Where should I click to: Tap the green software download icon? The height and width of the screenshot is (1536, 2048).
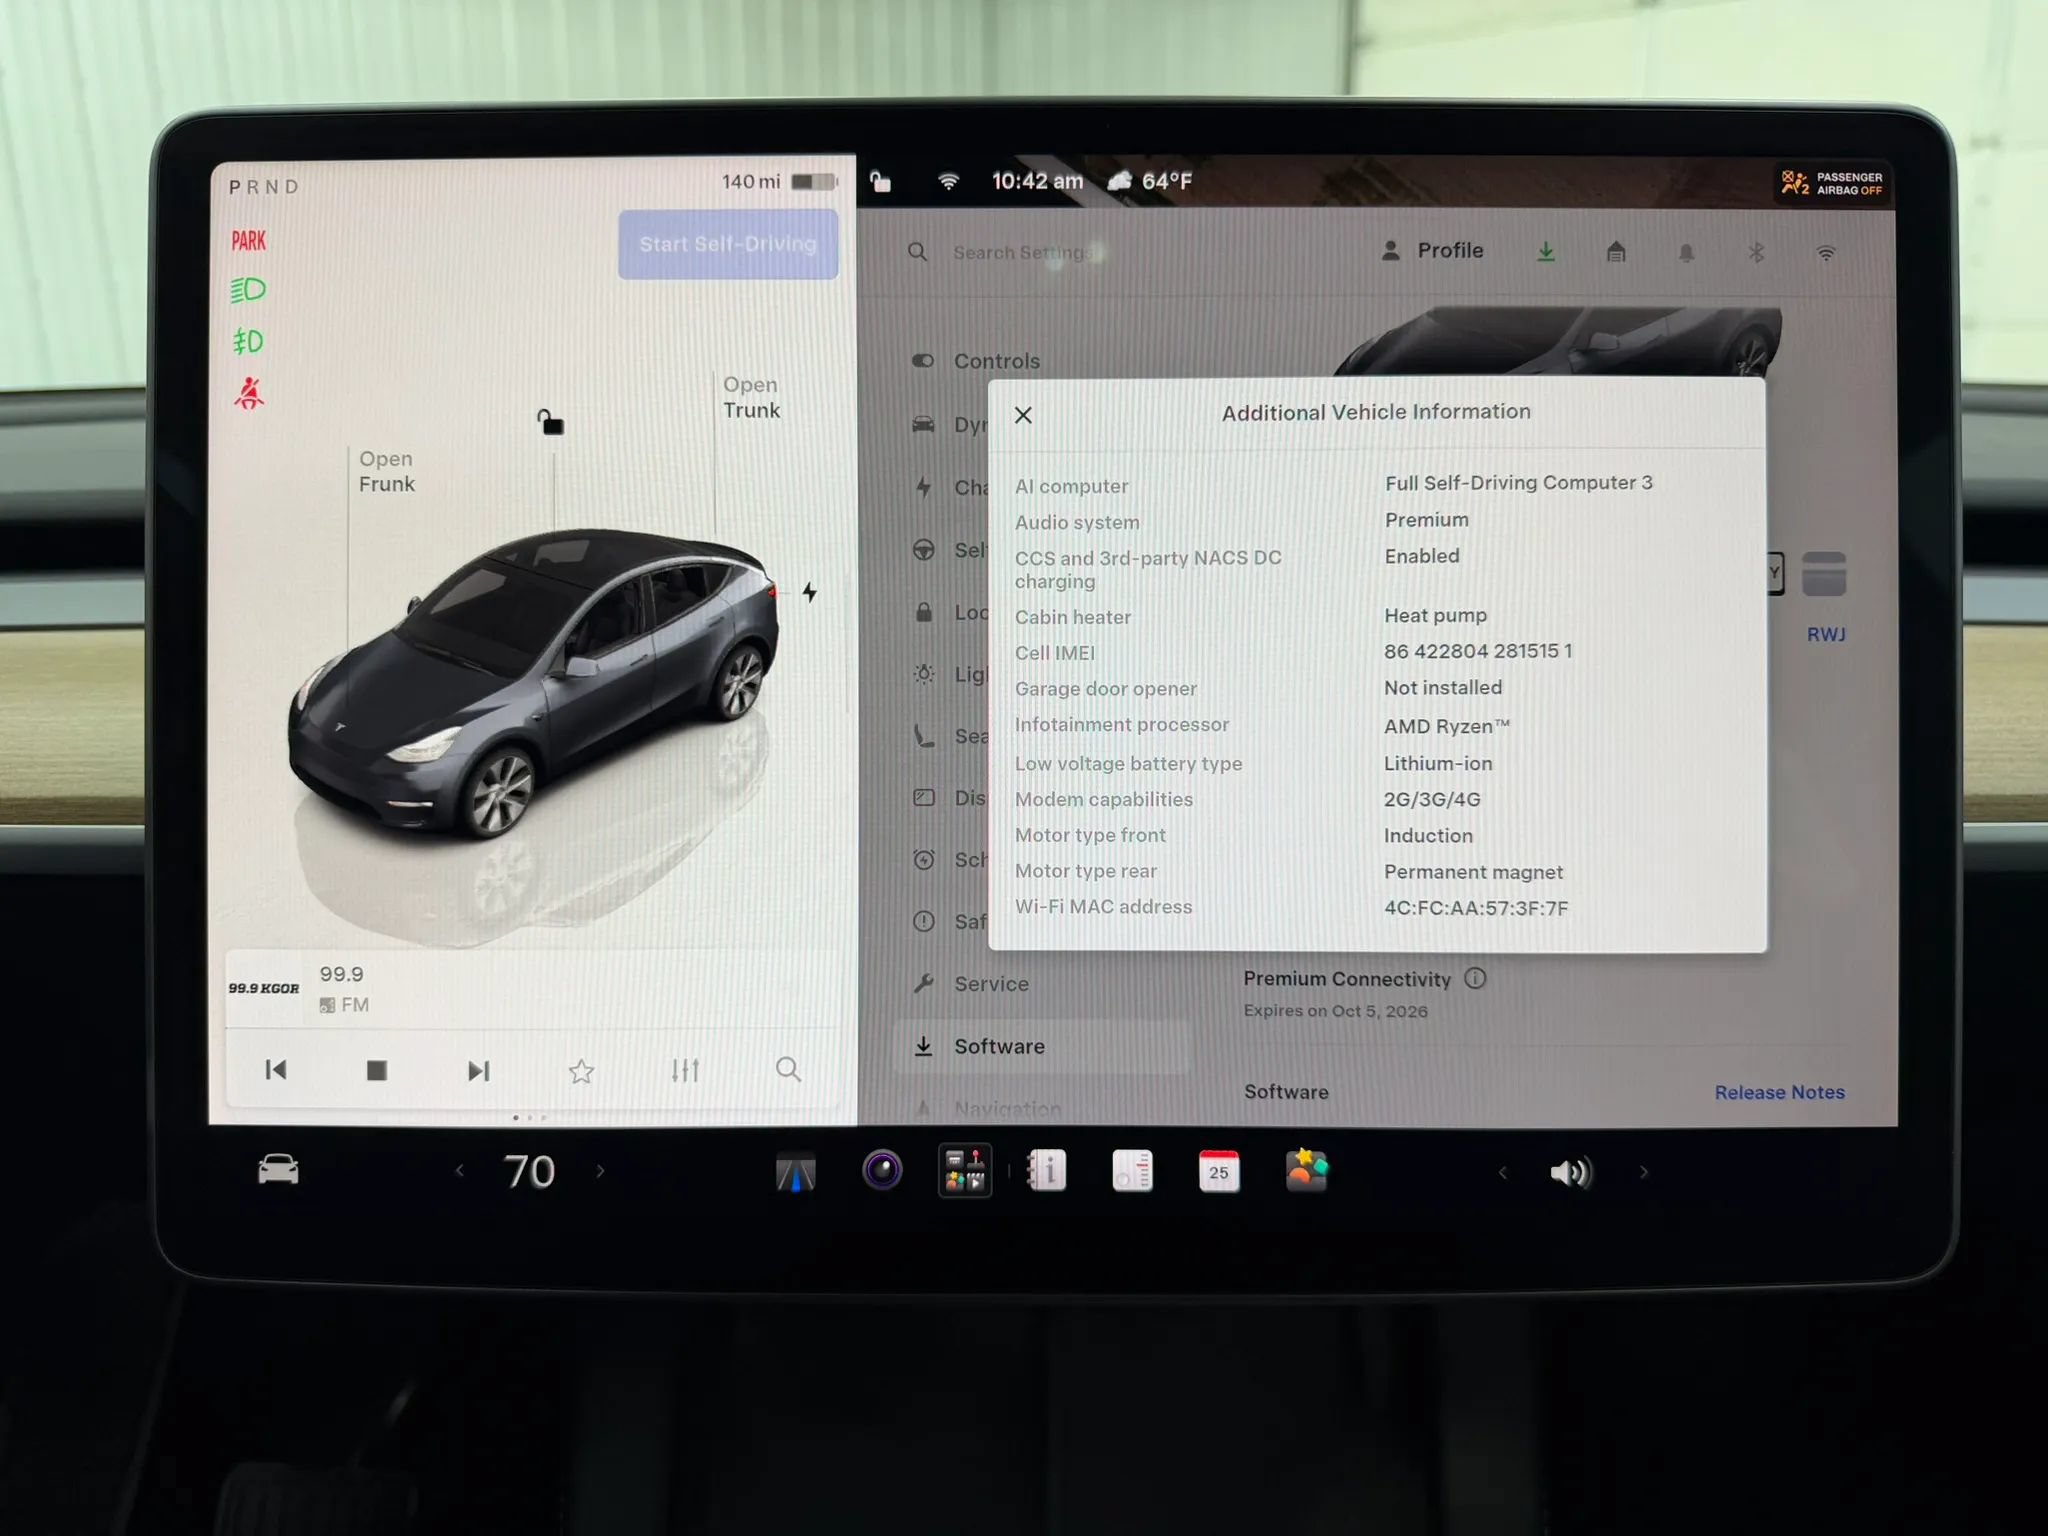tap(1546, 252)
